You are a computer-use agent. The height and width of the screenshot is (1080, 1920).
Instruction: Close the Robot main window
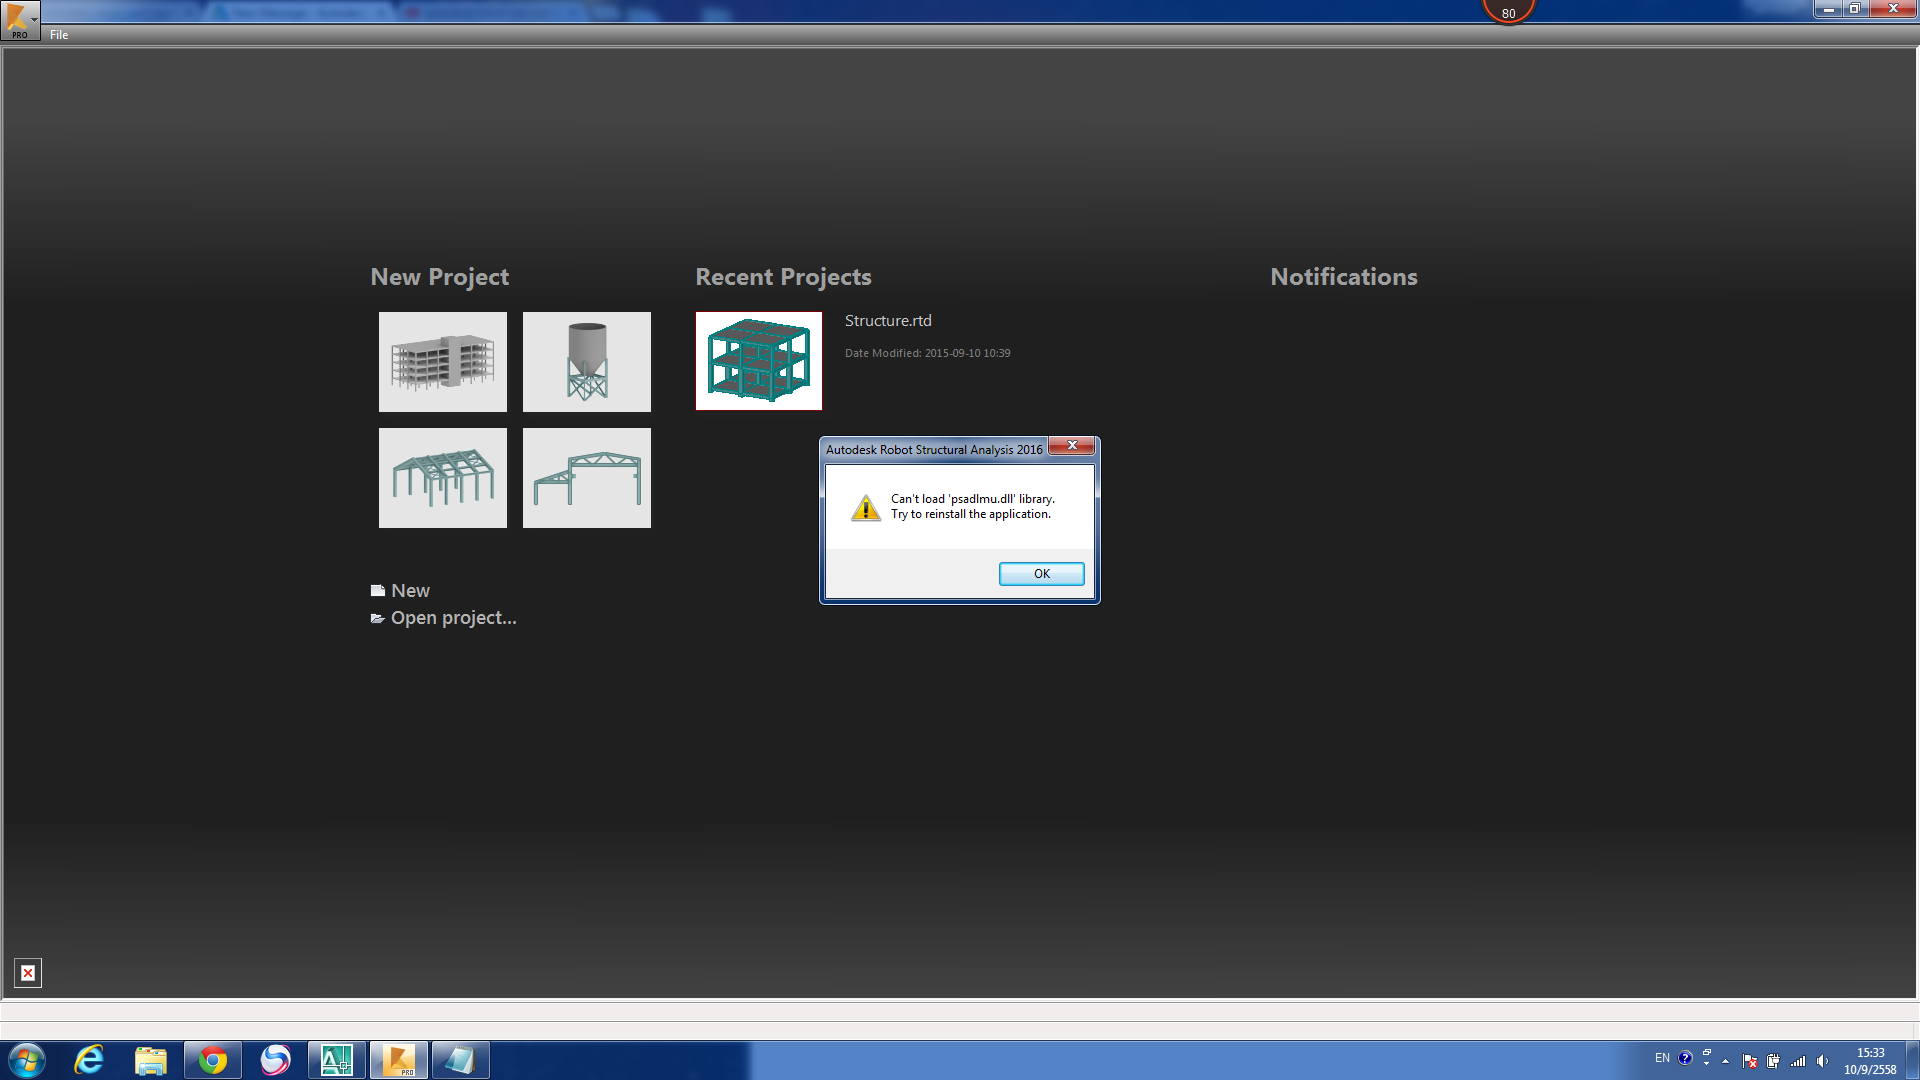point(1892,9)
